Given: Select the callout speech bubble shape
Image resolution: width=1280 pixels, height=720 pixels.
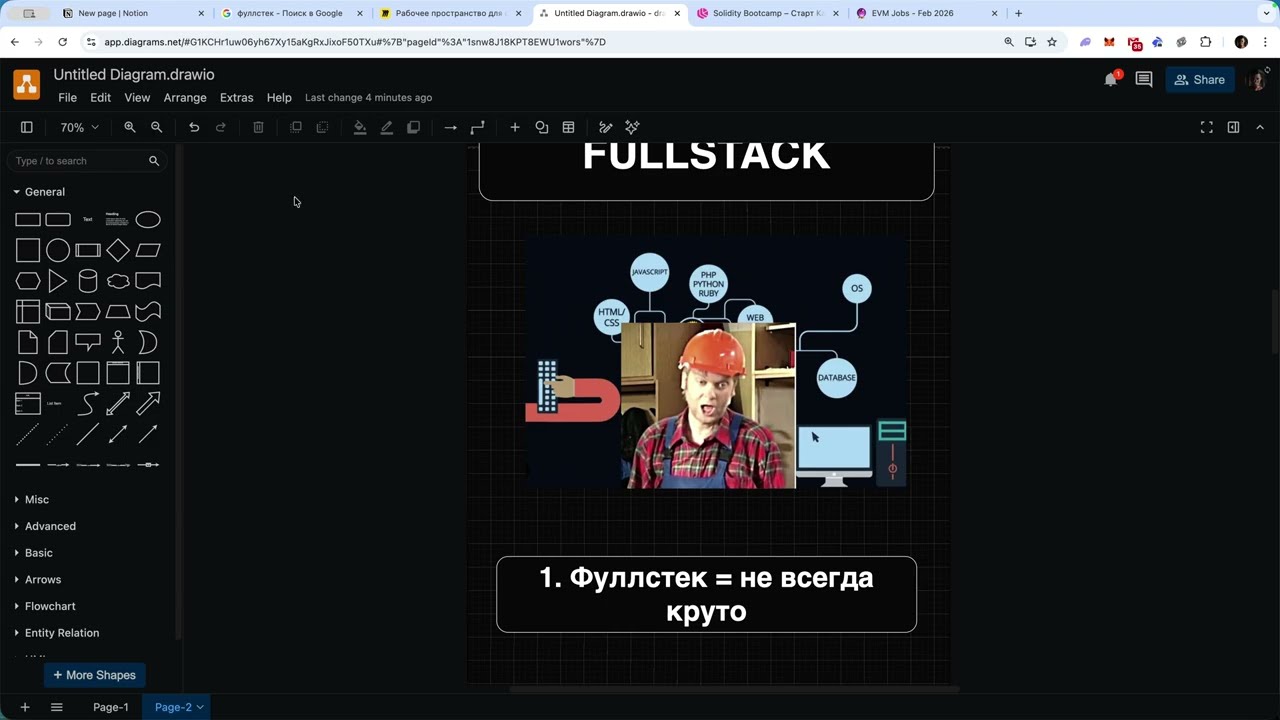Looking at the screenshot, I should coord(88,343).
